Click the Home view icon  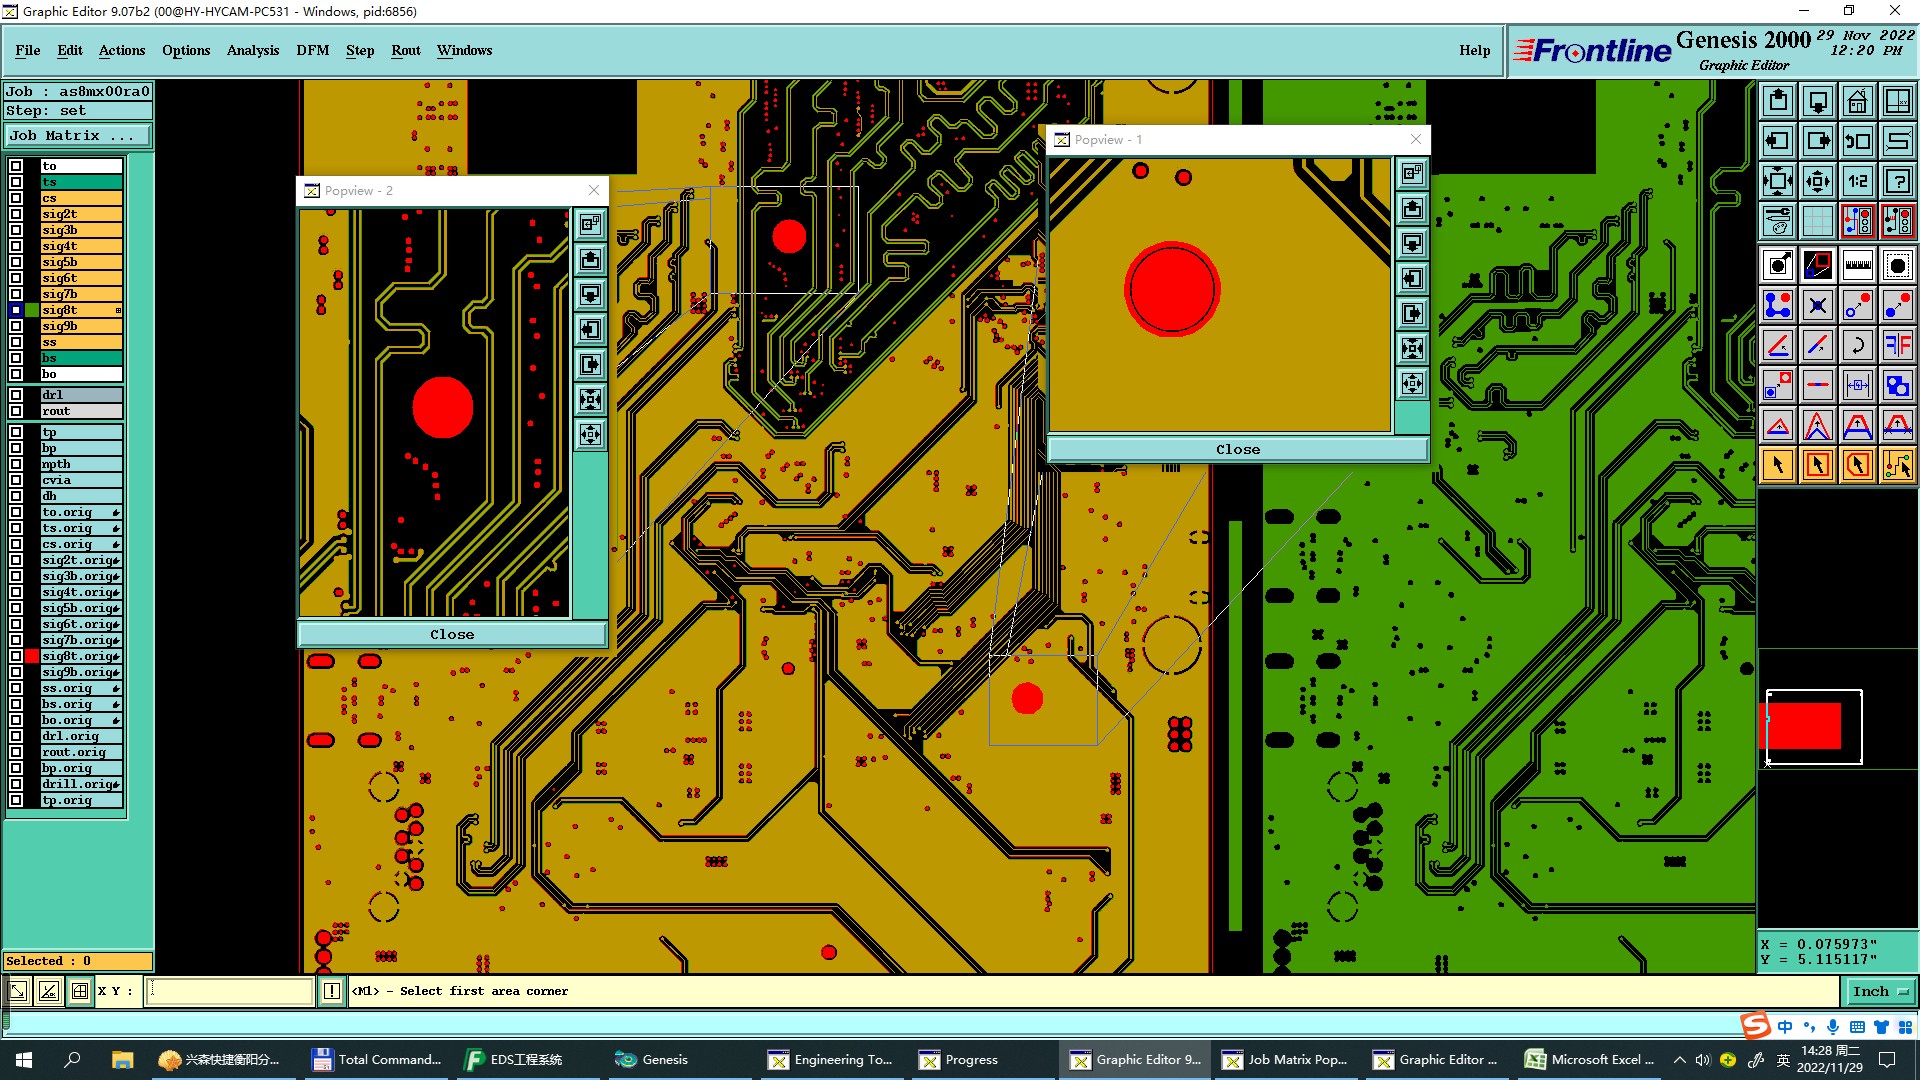pos(1857,101)
